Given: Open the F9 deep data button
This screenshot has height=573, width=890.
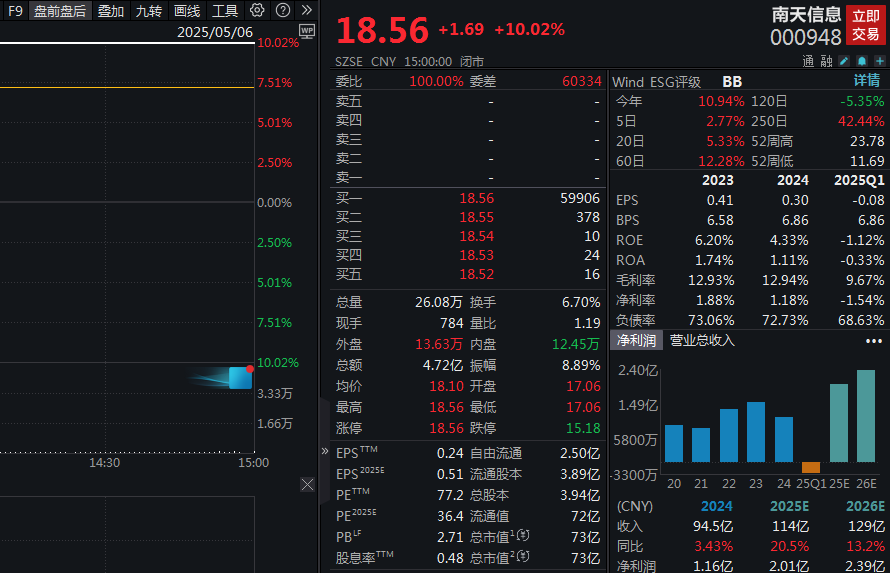Looking at the screenshot, I should (15, 11).
